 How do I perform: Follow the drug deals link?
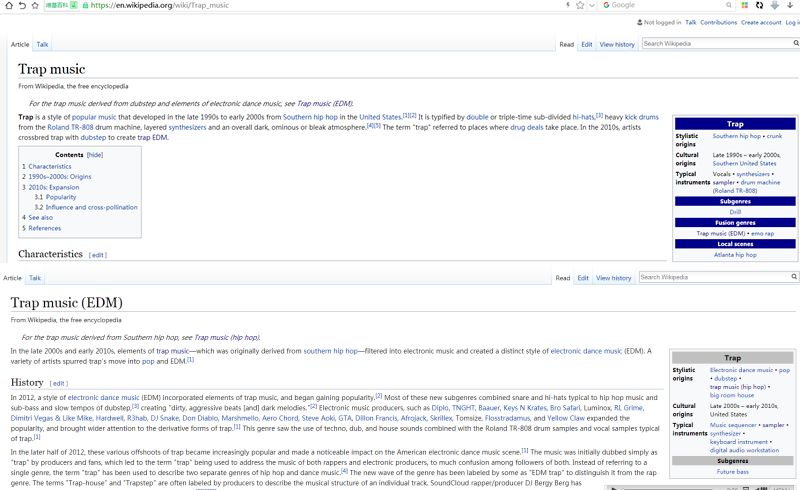click(527, 127)
